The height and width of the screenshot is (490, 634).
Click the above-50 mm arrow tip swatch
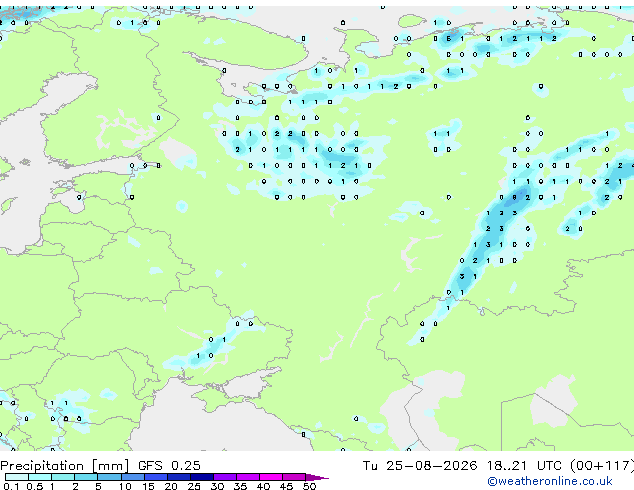point(316,477)
